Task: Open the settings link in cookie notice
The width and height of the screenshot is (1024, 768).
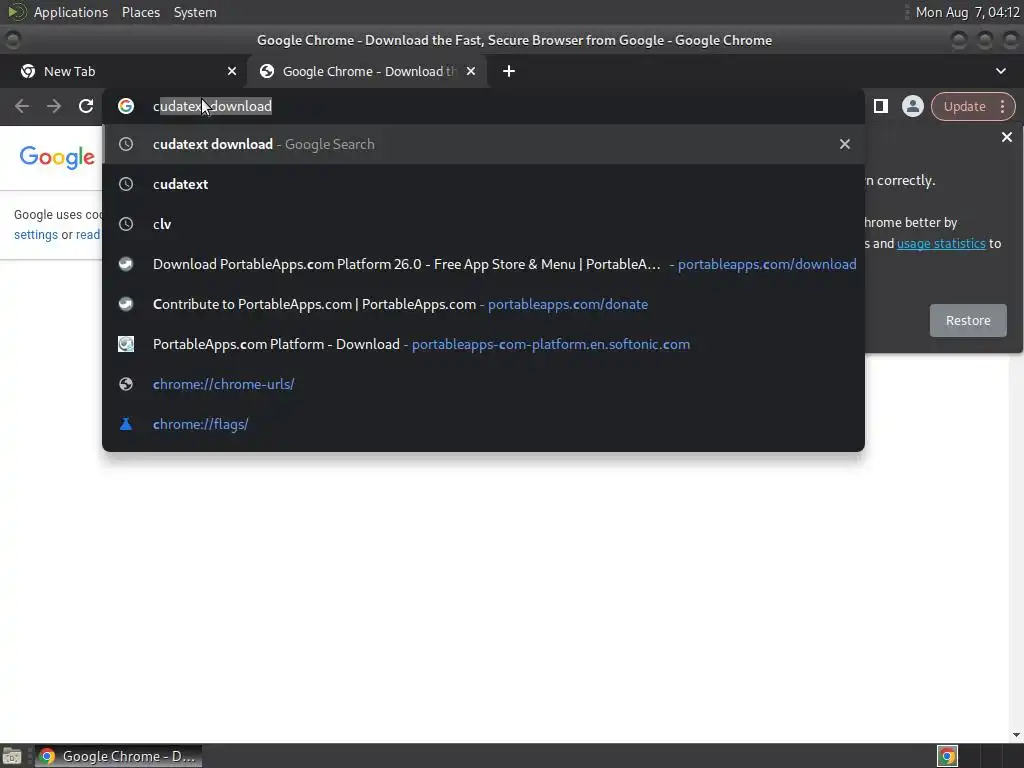Action: point(36,234)
